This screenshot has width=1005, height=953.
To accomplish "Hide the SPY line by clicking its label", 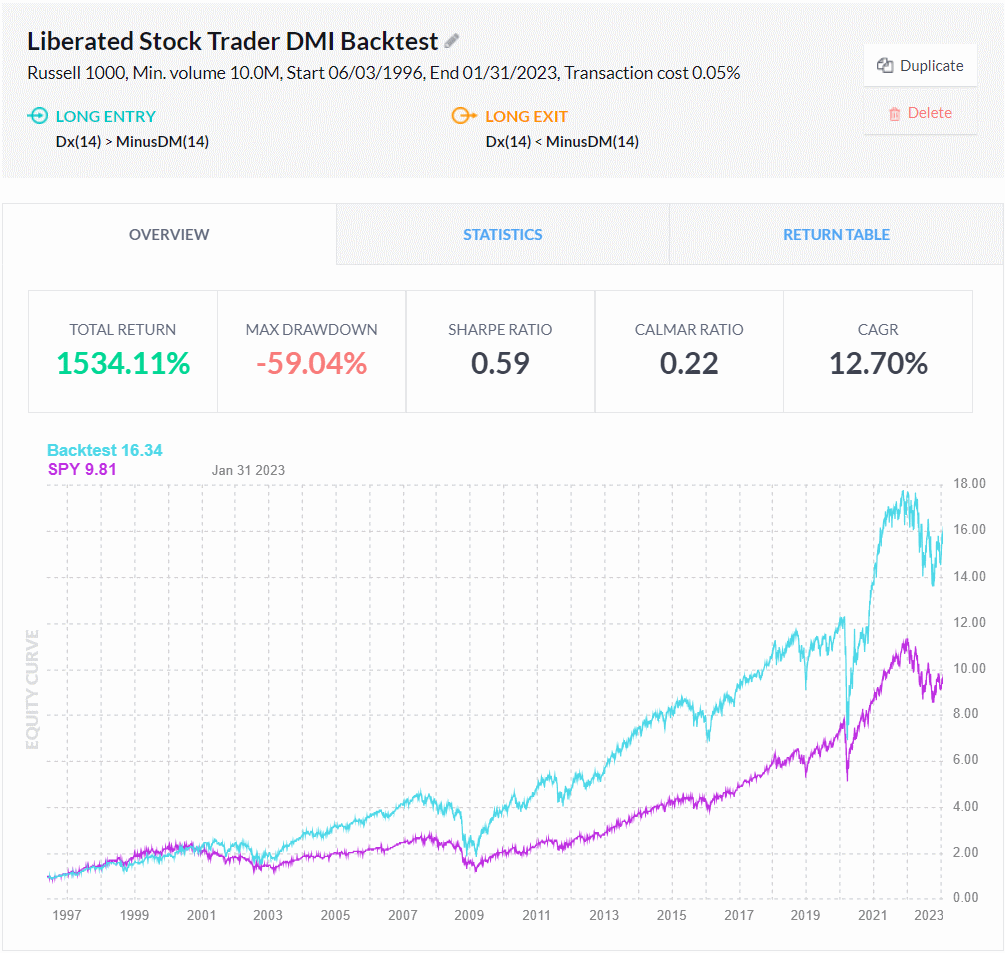I will [81, 468].
